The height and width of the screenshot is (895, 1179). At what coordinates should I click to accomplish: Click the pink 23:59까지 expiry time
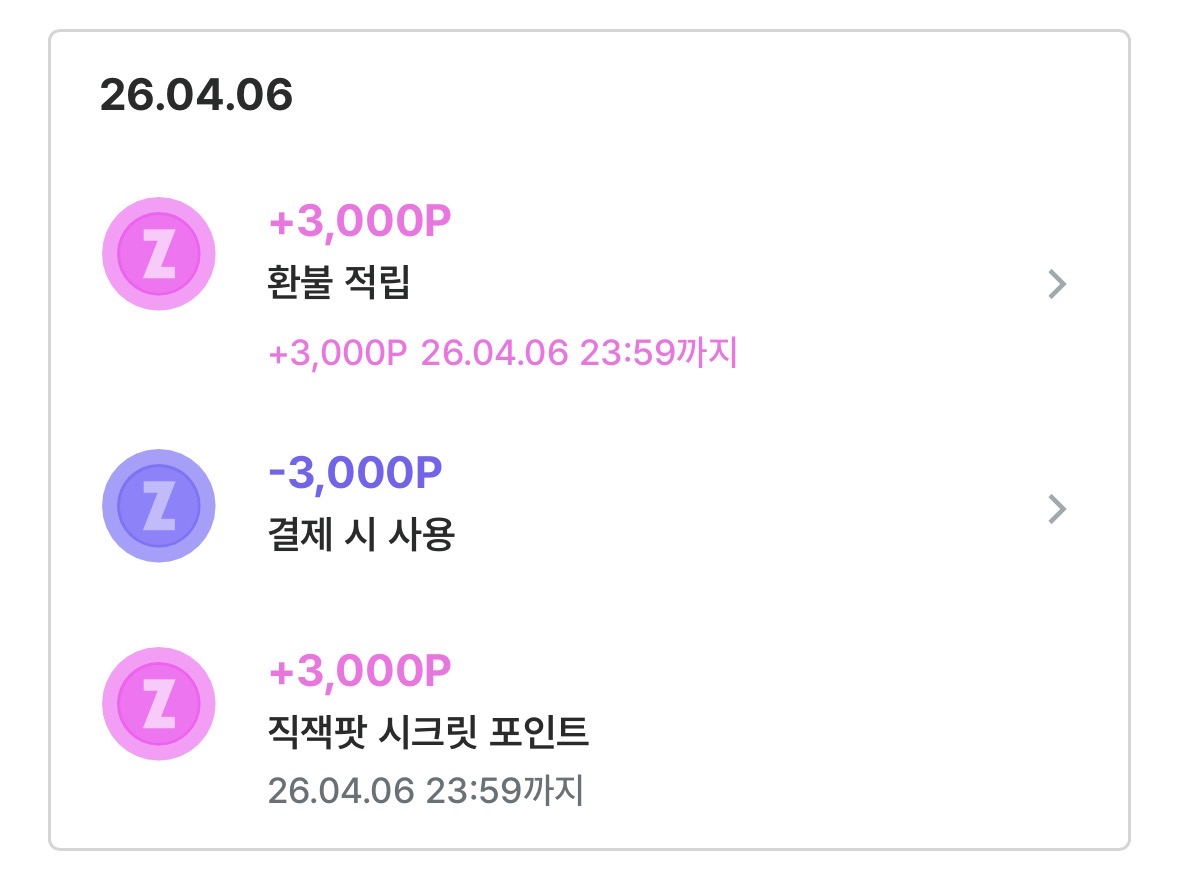click(x=658, y=353)
